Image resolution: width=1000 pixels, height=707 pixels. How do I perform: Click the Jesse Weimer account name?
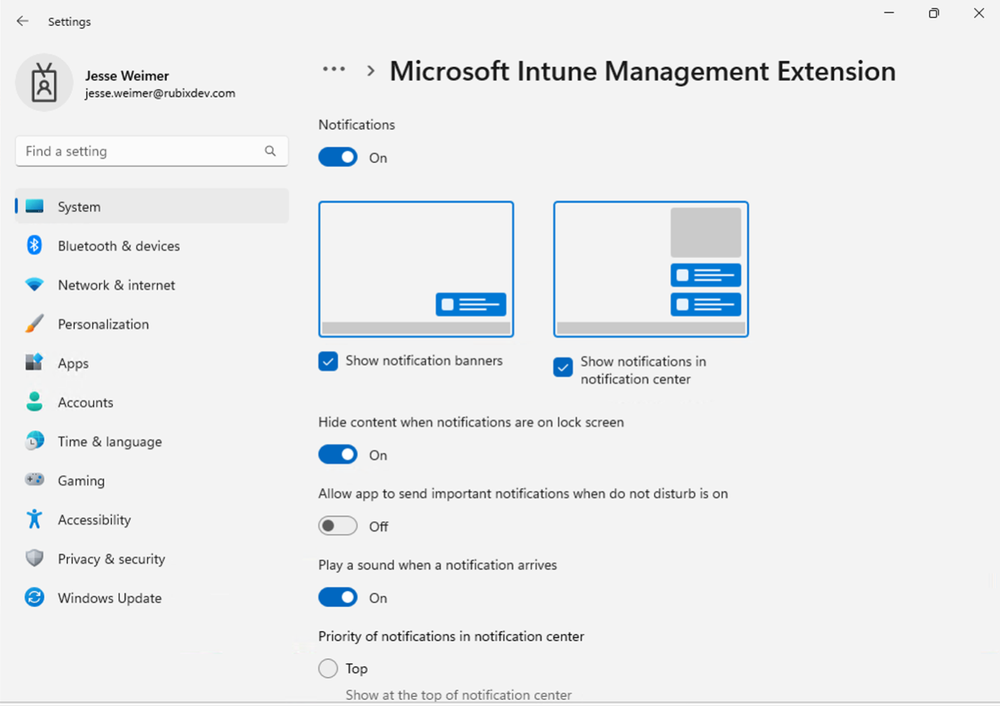[127, 75]
